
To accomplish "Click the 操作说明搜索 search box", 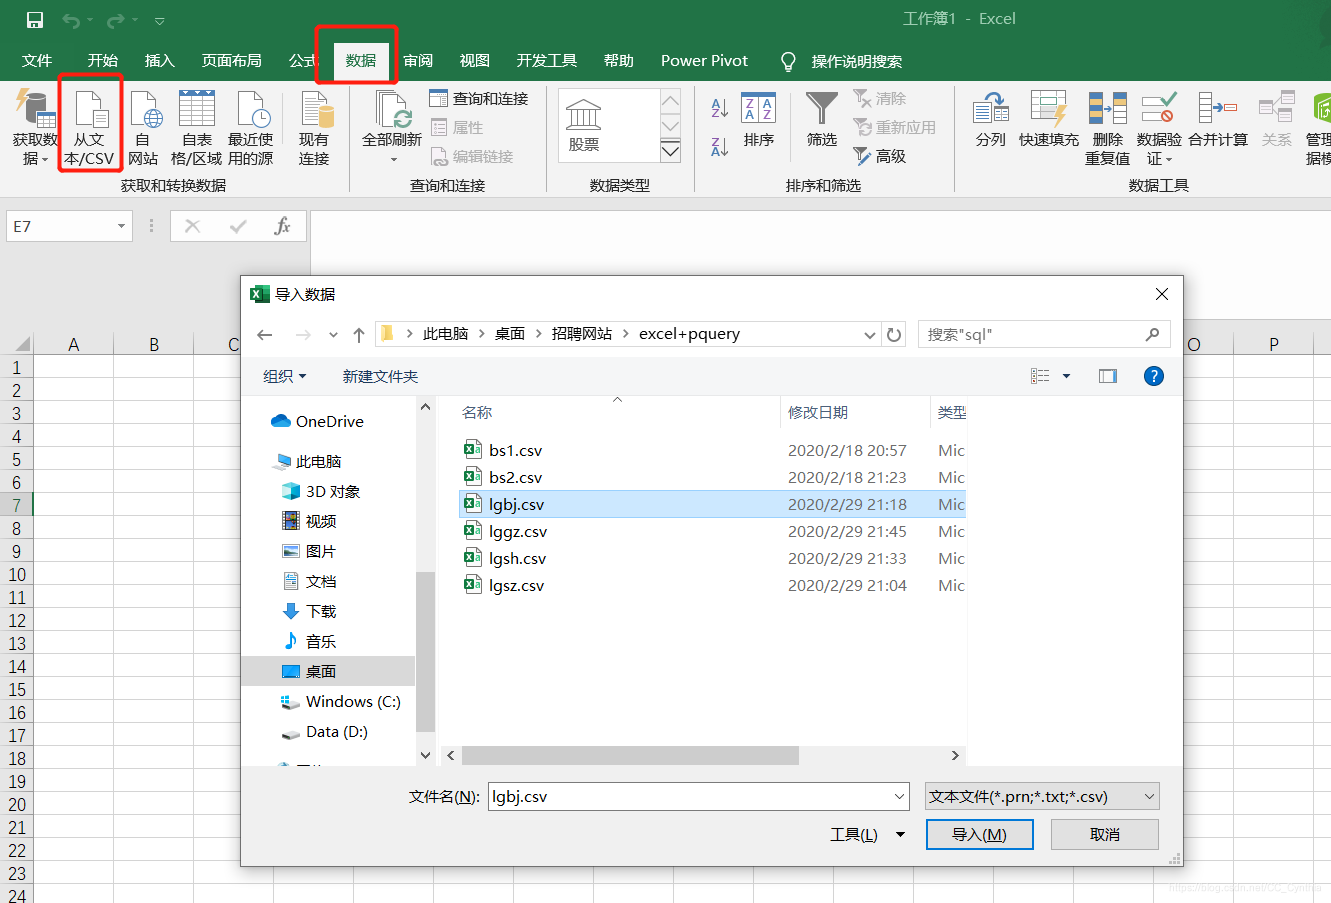I will click(857, 62).
